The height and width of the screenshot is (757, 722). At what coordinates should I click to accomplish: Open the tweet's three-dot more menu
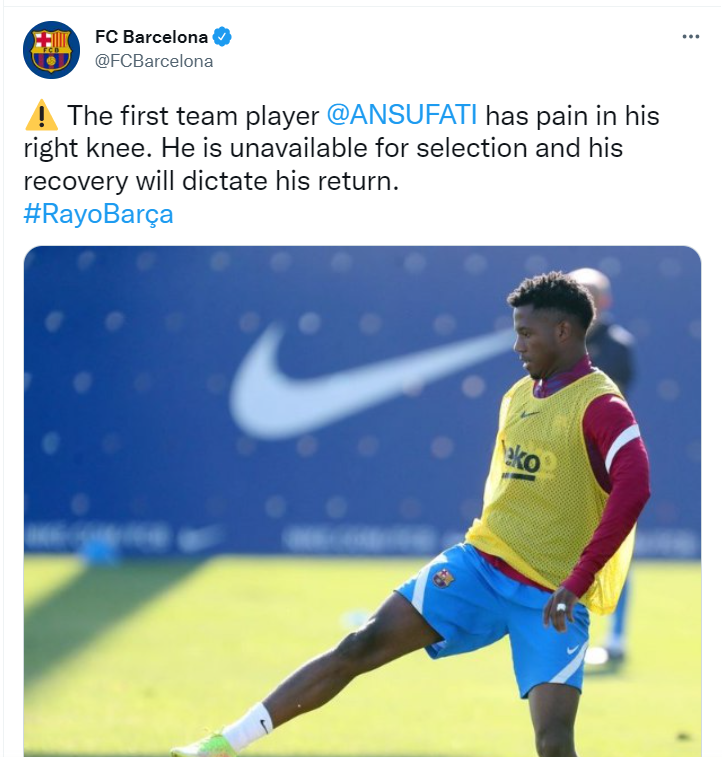690,37
